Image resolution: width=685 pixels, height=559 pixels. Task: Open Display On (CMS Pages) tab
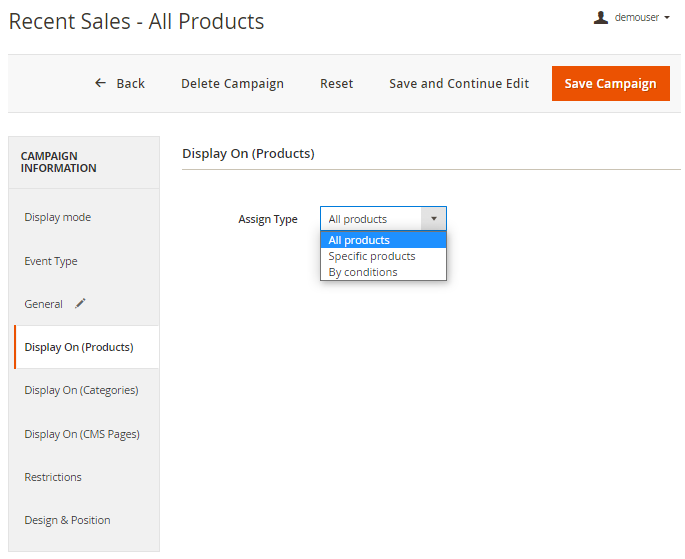click(82, 434)
